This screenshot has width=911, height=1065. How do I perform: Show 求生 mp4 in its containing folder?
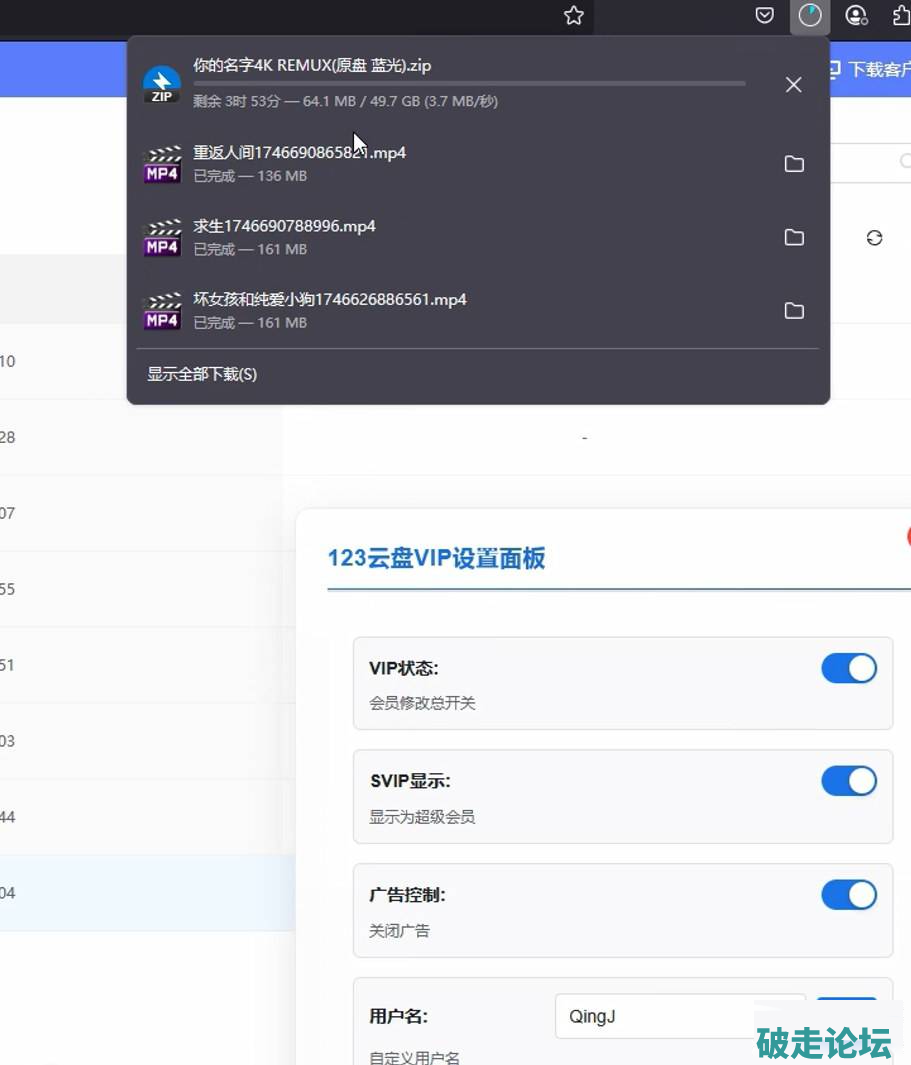[794, 237]
